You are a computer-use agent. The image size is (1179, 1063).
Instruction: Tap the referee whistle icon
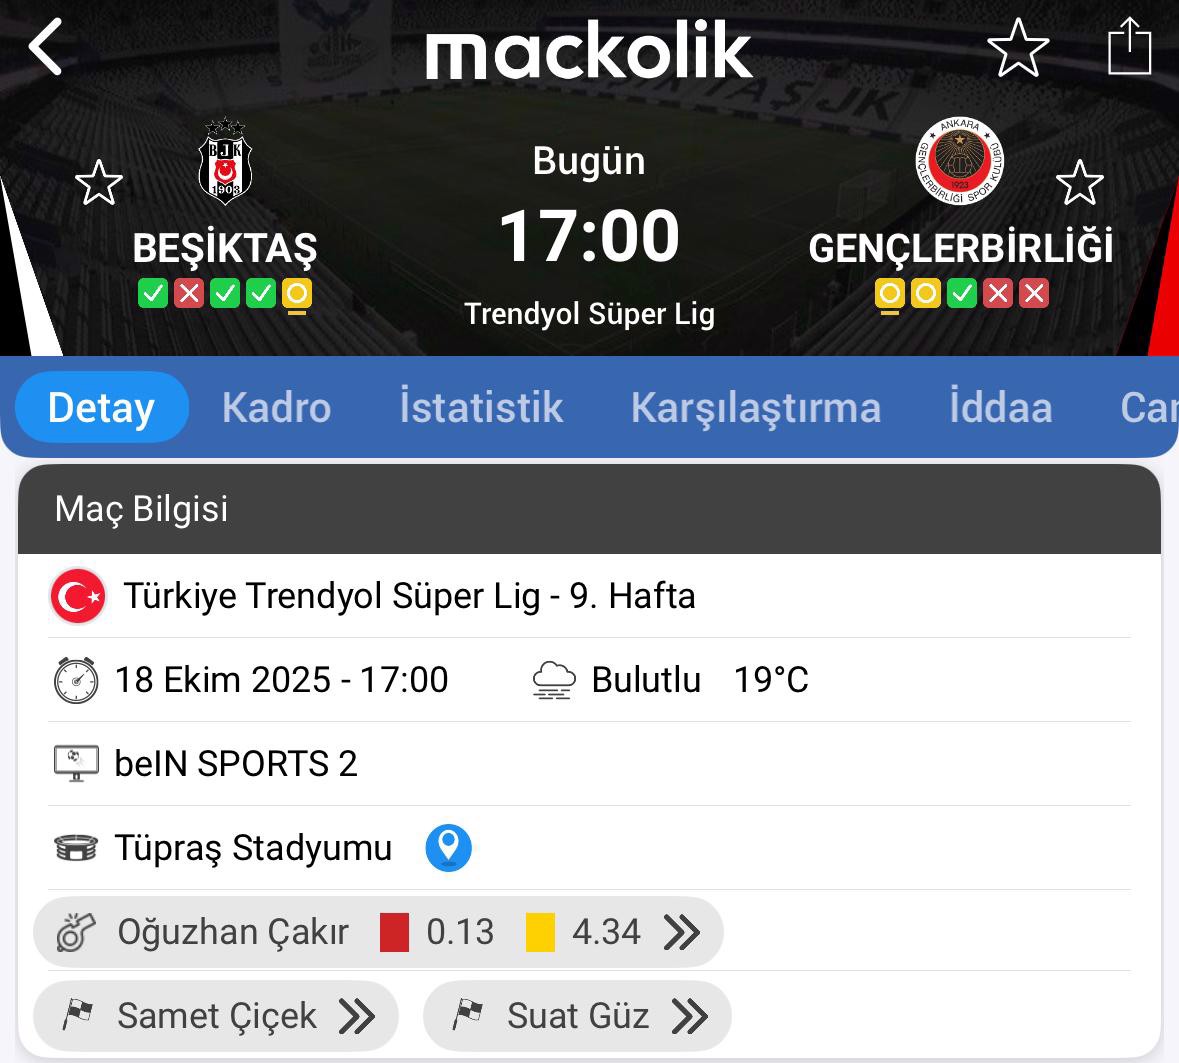tap(76, 932)
